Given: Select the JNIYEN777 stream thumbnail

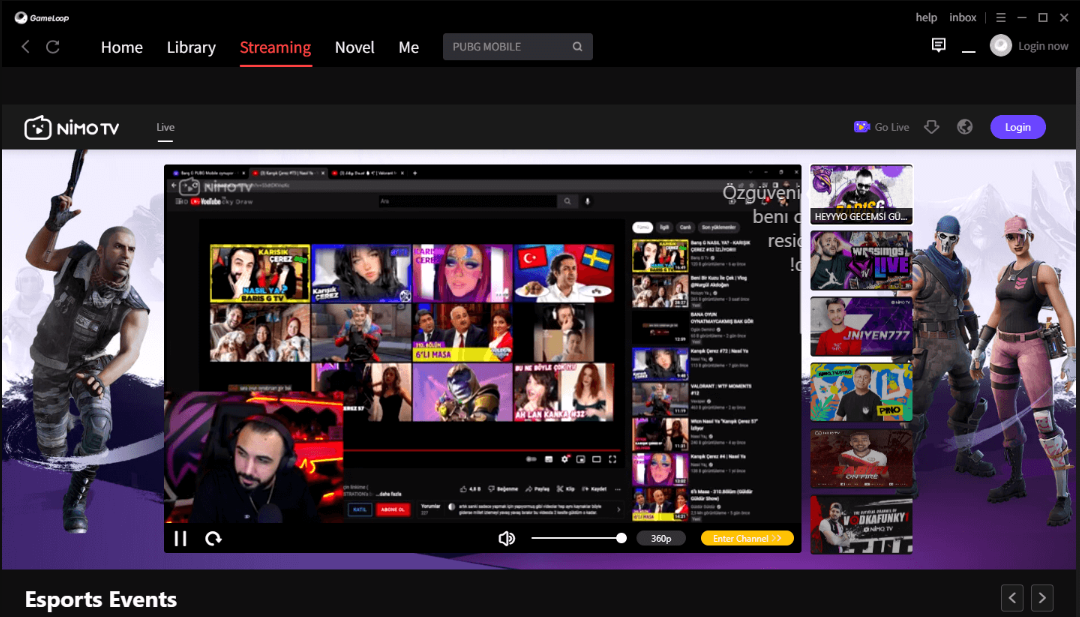Looking at the screenshot, I should [x=862, y=326].
